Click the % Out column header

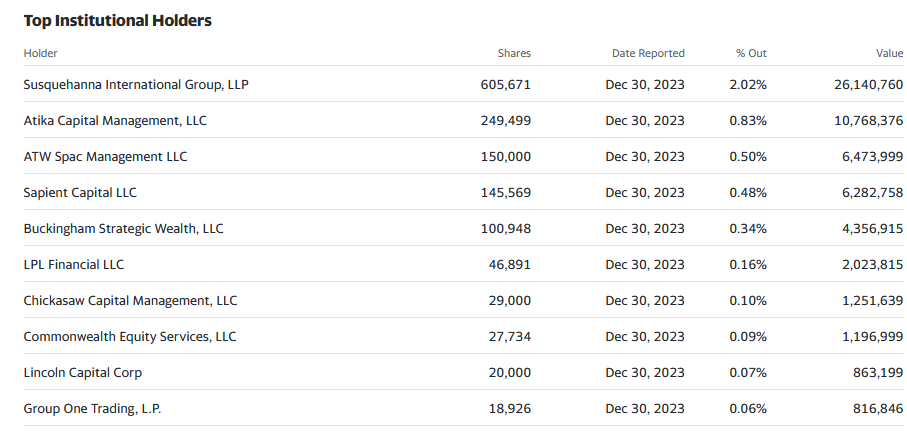point(750,53)
